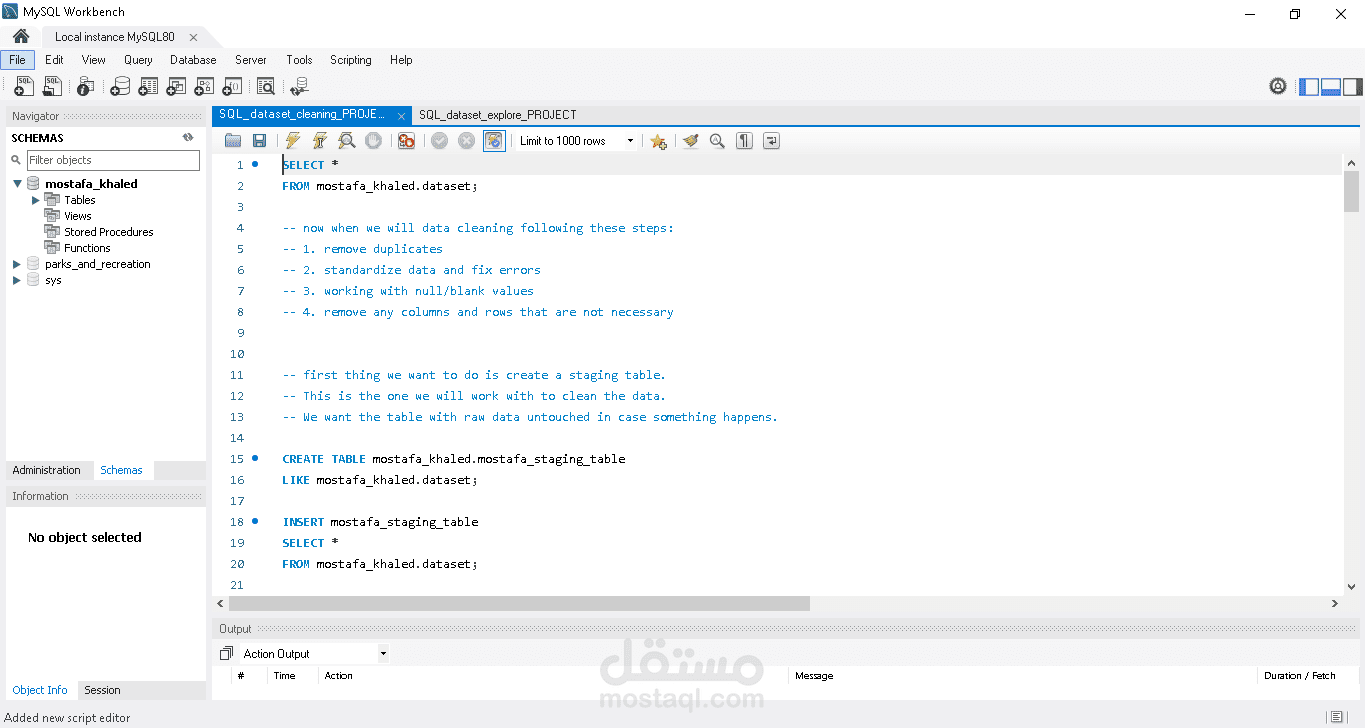Switch to the SQL_dataset_explore_PROJECT tab

coord(497,114)
